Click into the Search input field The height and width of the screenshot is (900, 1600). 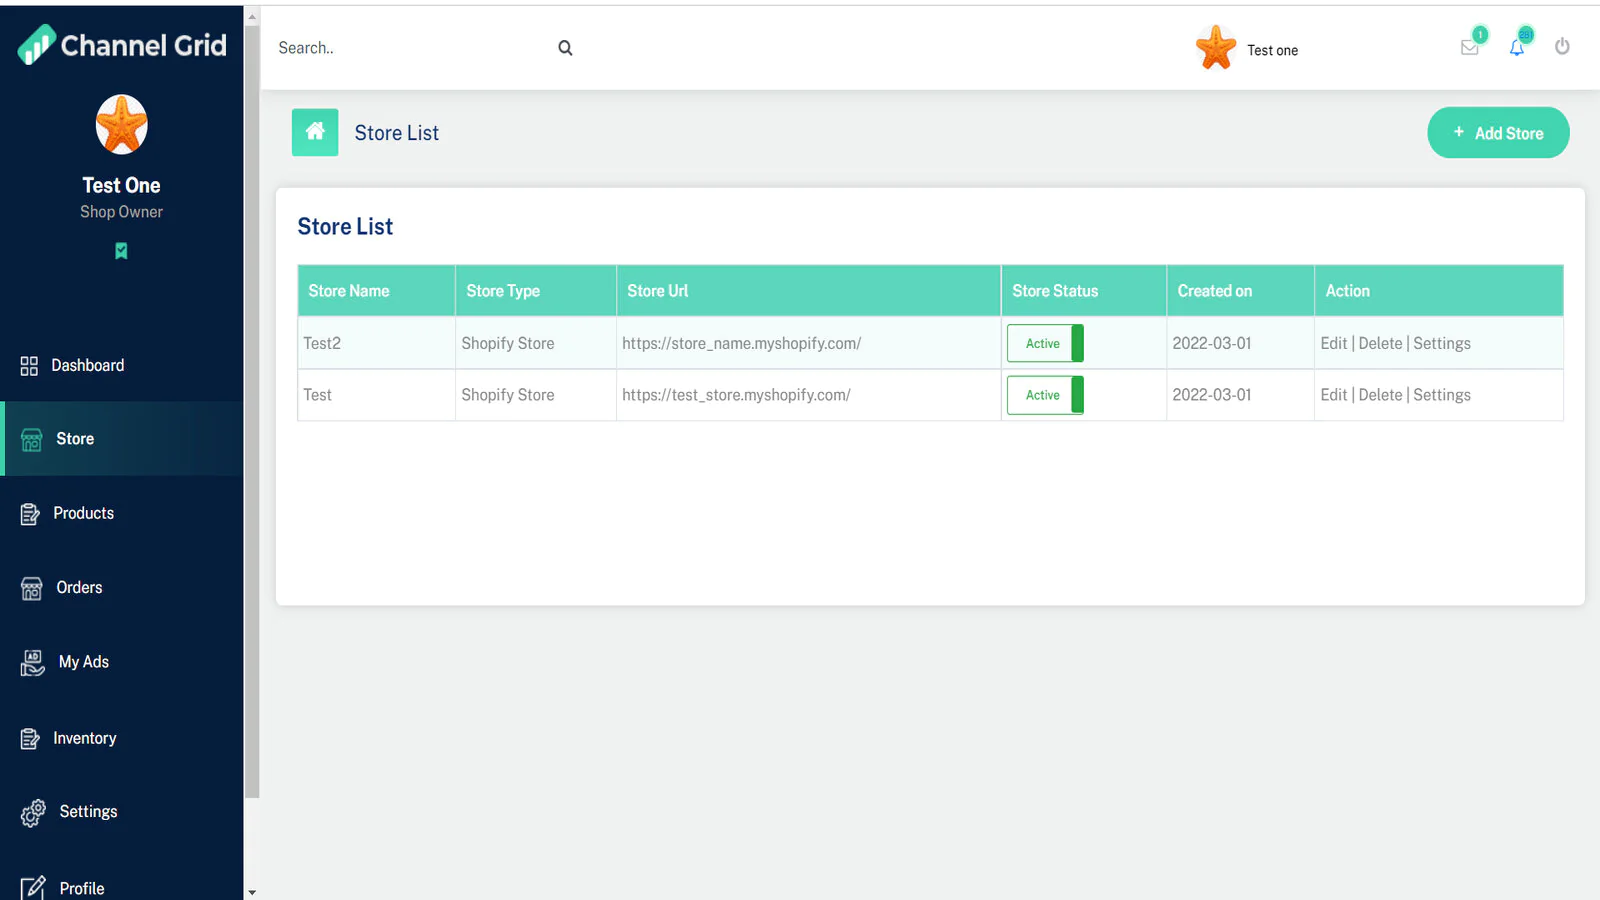pyautogui.click(x=410, y=48)
